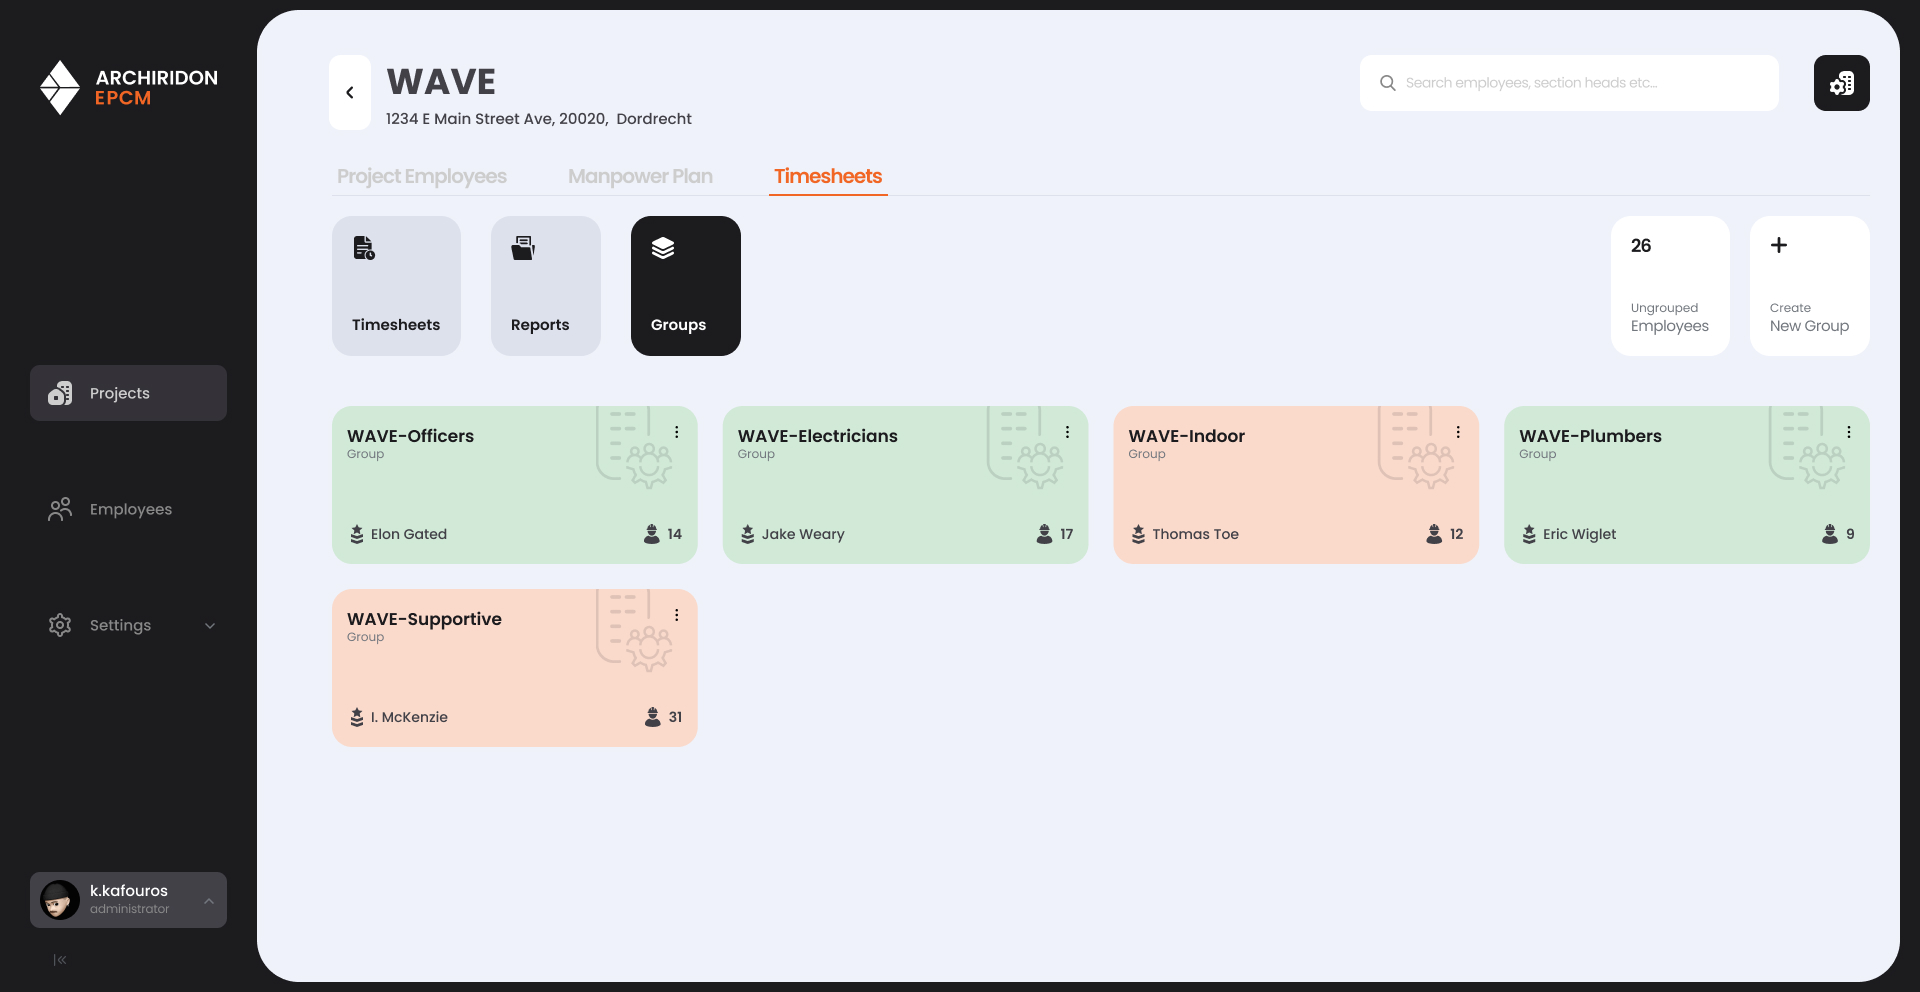Select the Groups tile

pyautogui.click(x=686, y=286)
